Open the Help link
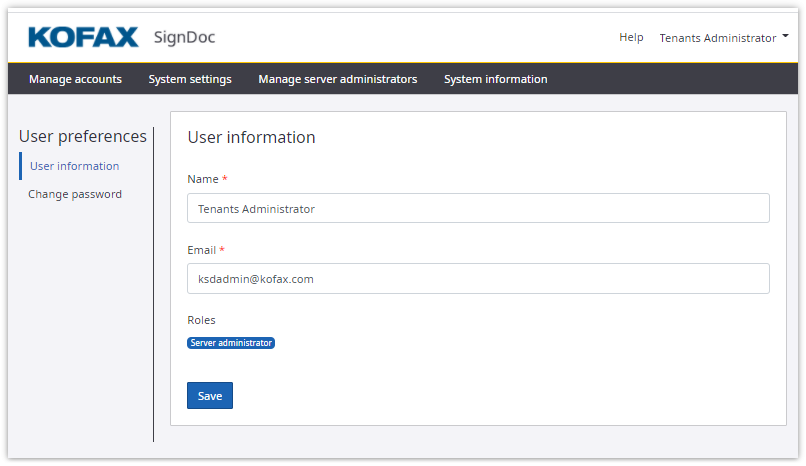Screen dimensions: 806x466 [x=631, y=38]
